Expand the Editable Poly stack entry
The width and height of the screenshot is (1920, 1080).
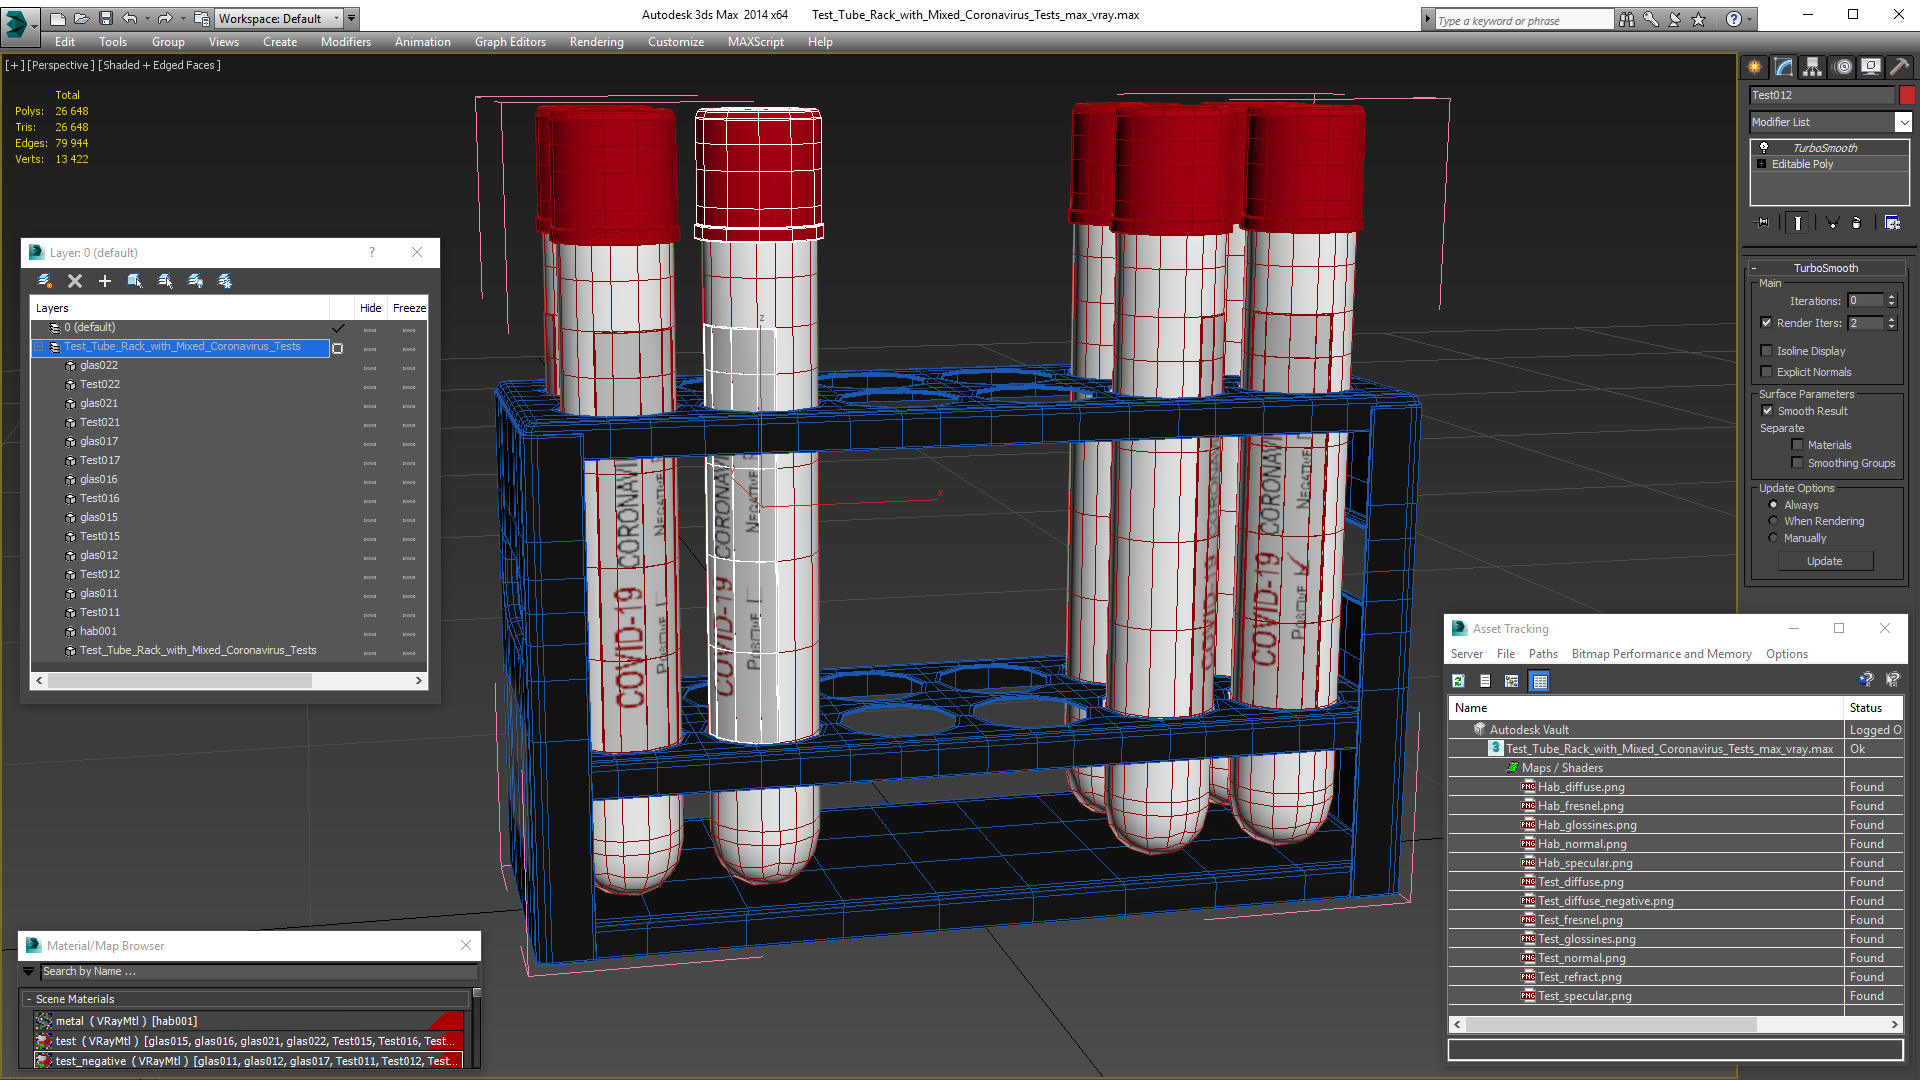[1762, 164]
